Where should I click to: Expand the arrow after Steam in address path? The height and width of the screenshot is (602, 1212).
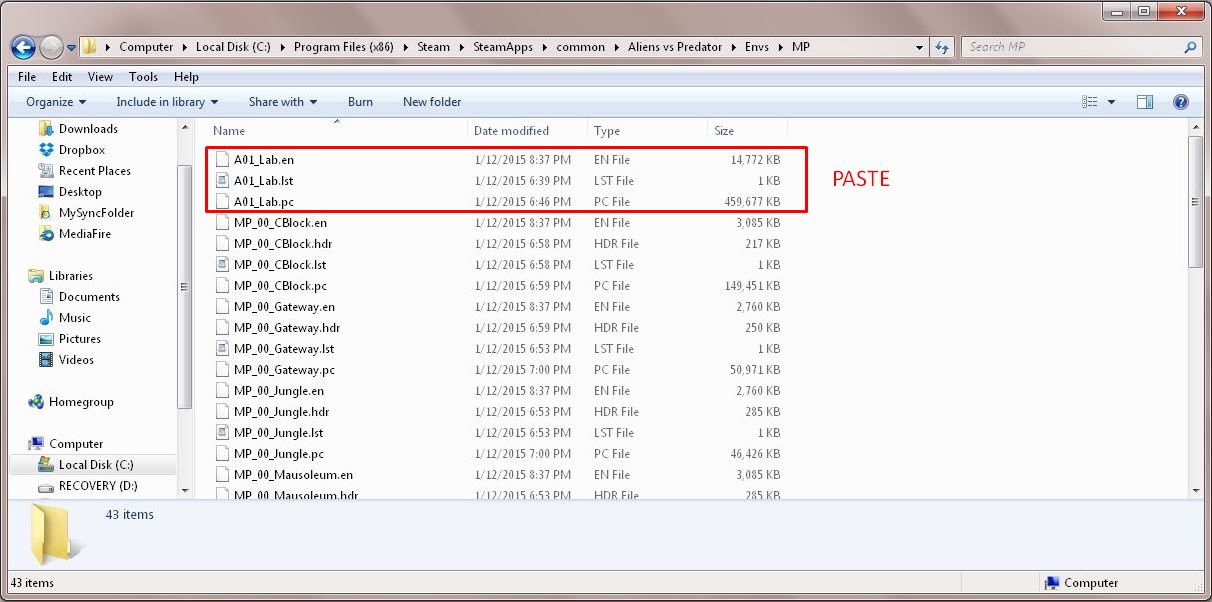click(461, 47)
